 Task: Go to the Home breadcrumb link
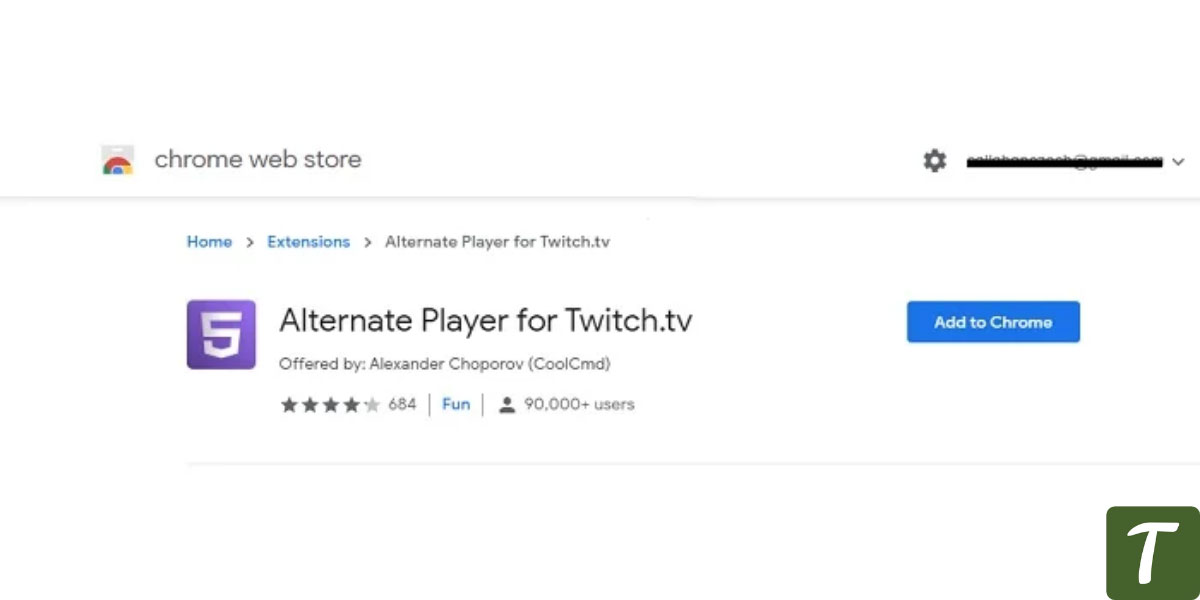[209, 242]
